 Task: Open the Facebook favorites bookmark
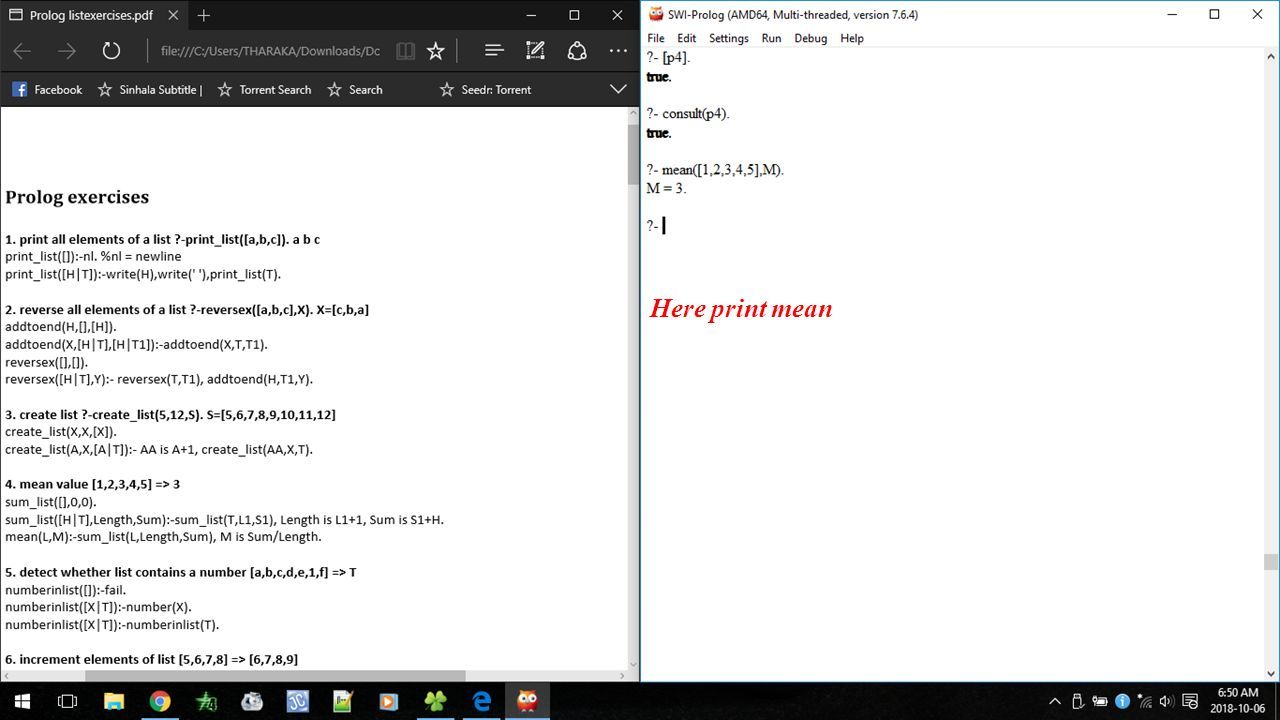tap(47, 89)
